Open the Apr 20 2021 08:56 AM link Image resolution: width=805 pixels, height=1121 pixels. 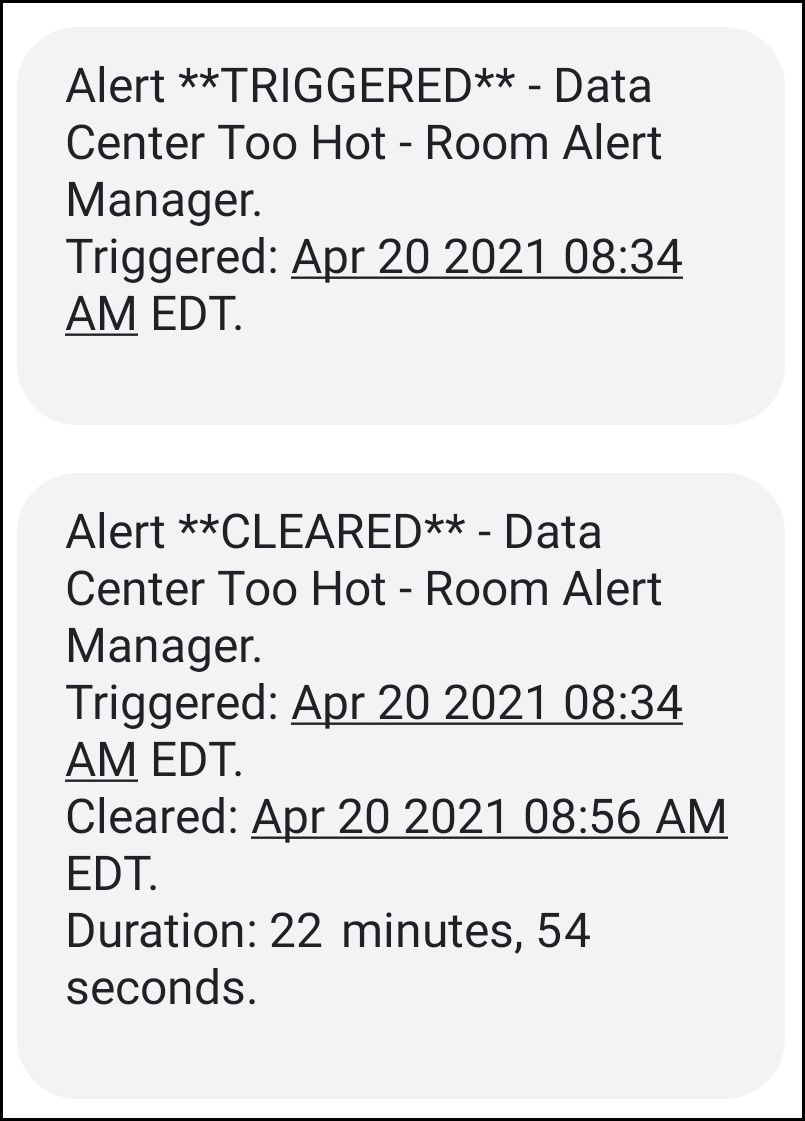(x=488, y=818)
